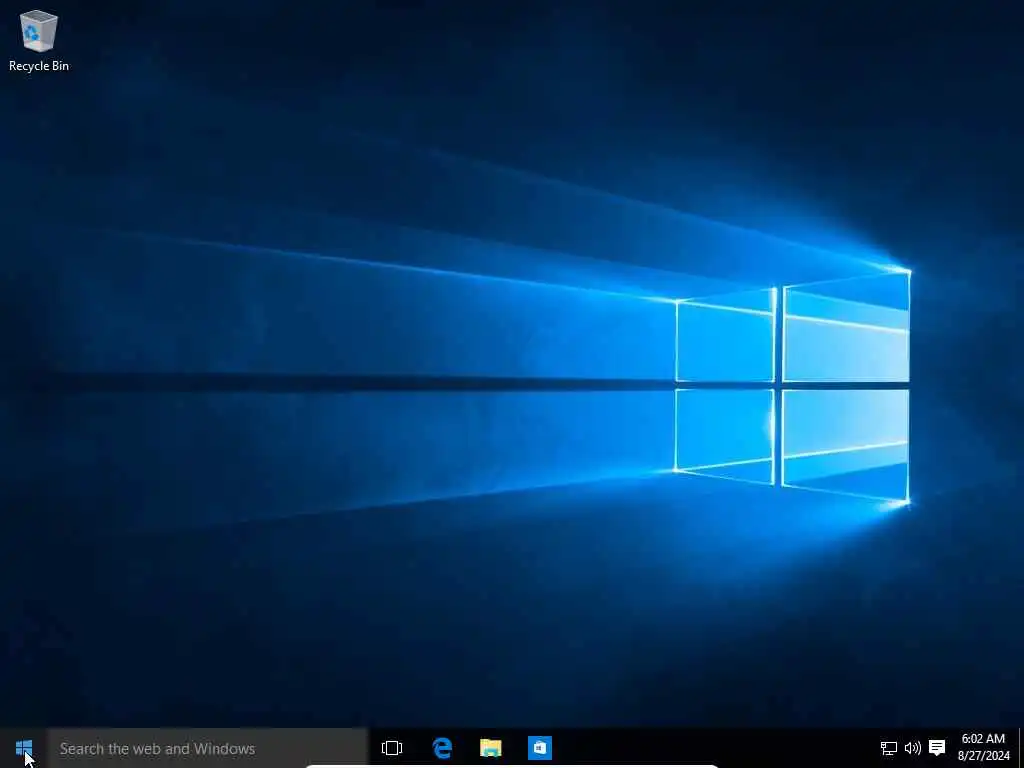
Task: Open the clock showing 6:02 AM
Action: point(984,748)
